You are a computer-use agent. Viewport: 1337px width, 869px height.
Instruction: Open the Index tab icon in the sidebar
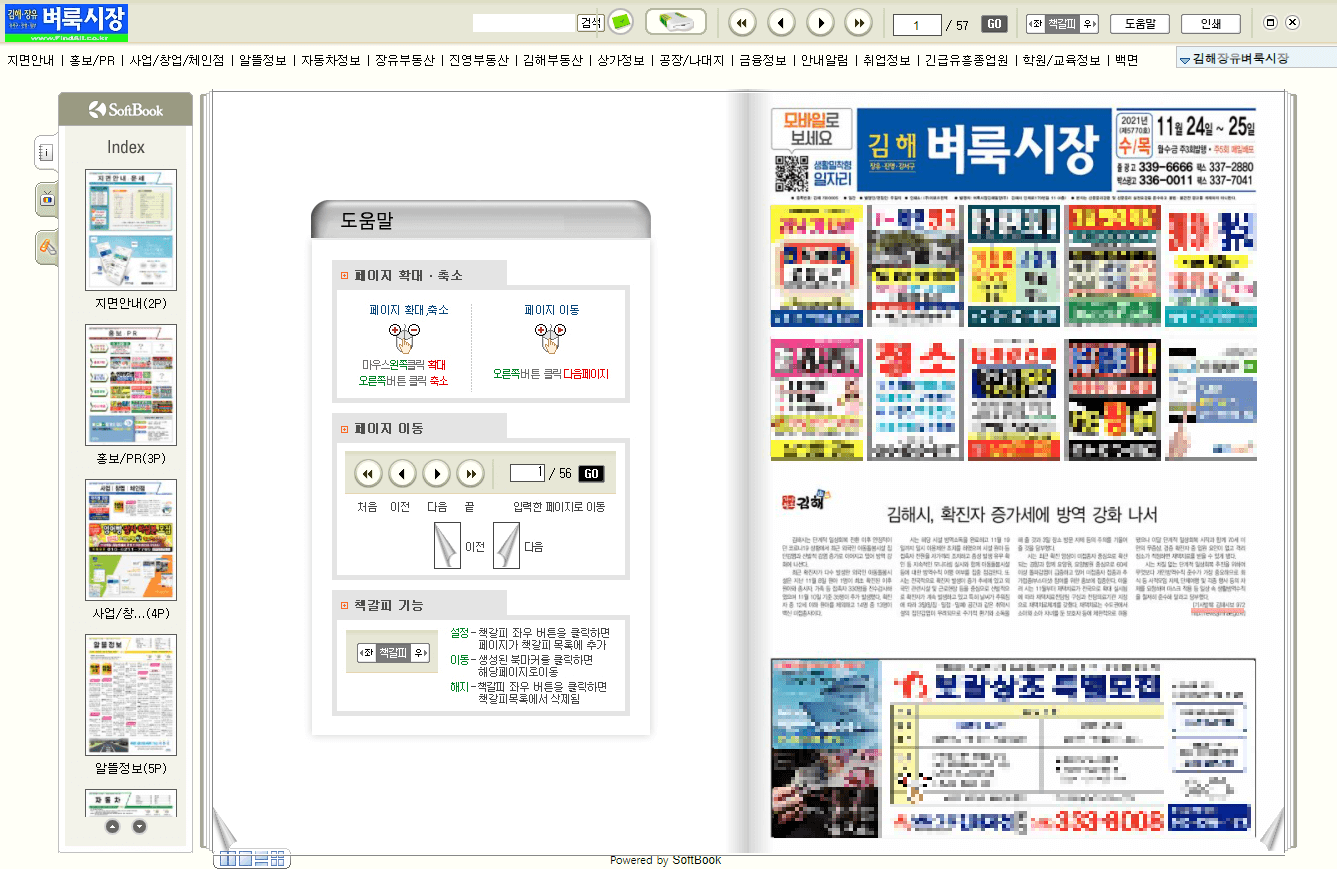click(46, 152)
